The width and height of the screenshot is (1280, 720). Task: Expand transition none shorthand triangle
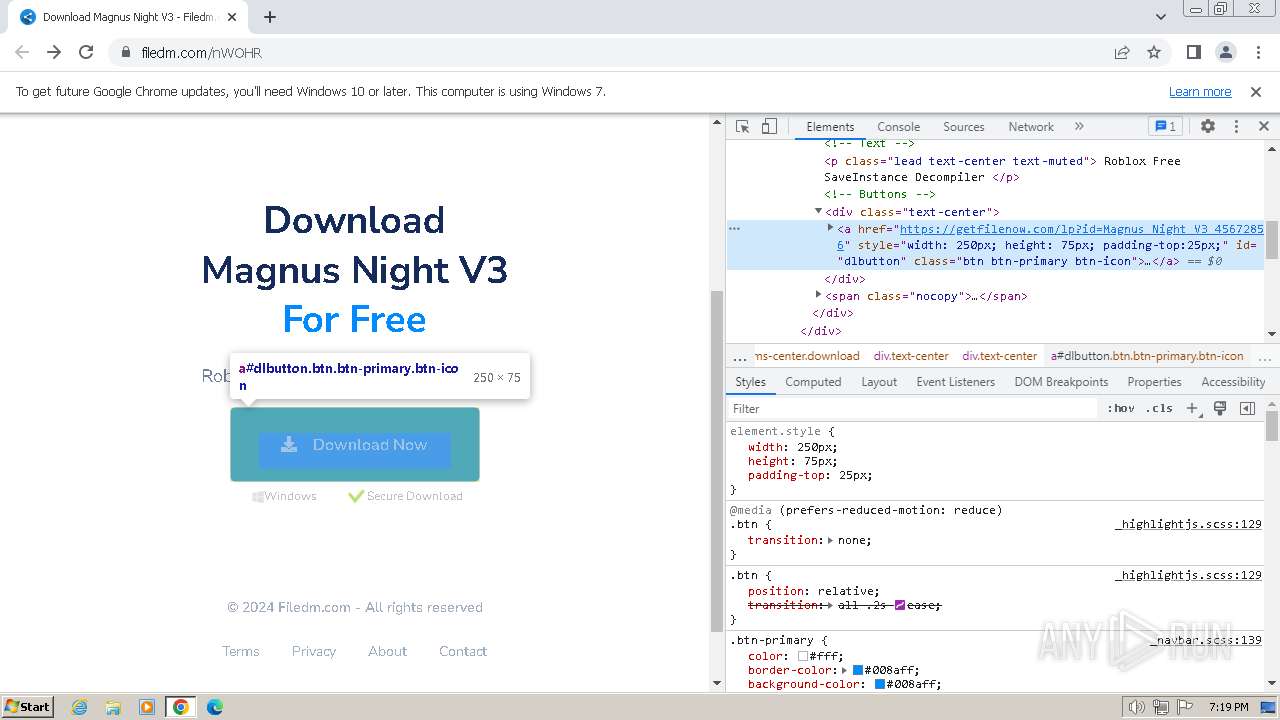831,540
